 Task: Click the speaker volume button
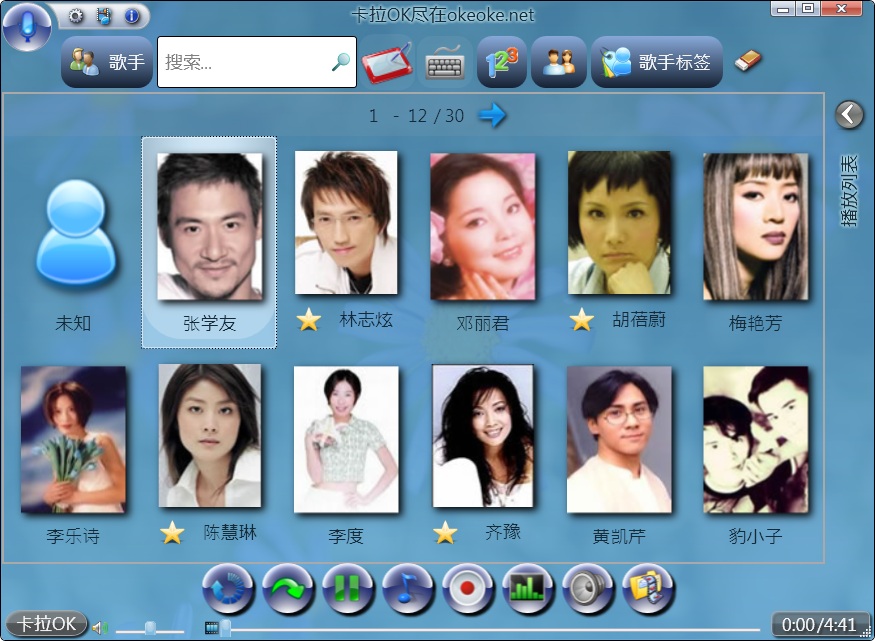point(588,588)
